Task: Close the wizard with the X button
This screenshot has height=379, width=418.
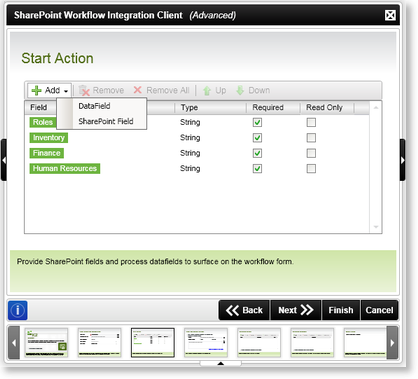Action: pos(390,15)
